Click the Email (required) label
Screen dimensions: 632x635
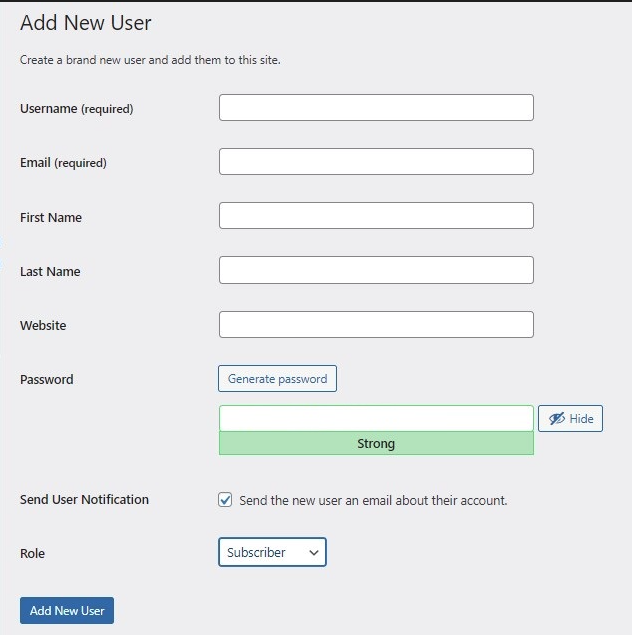(x=63, y=163)
